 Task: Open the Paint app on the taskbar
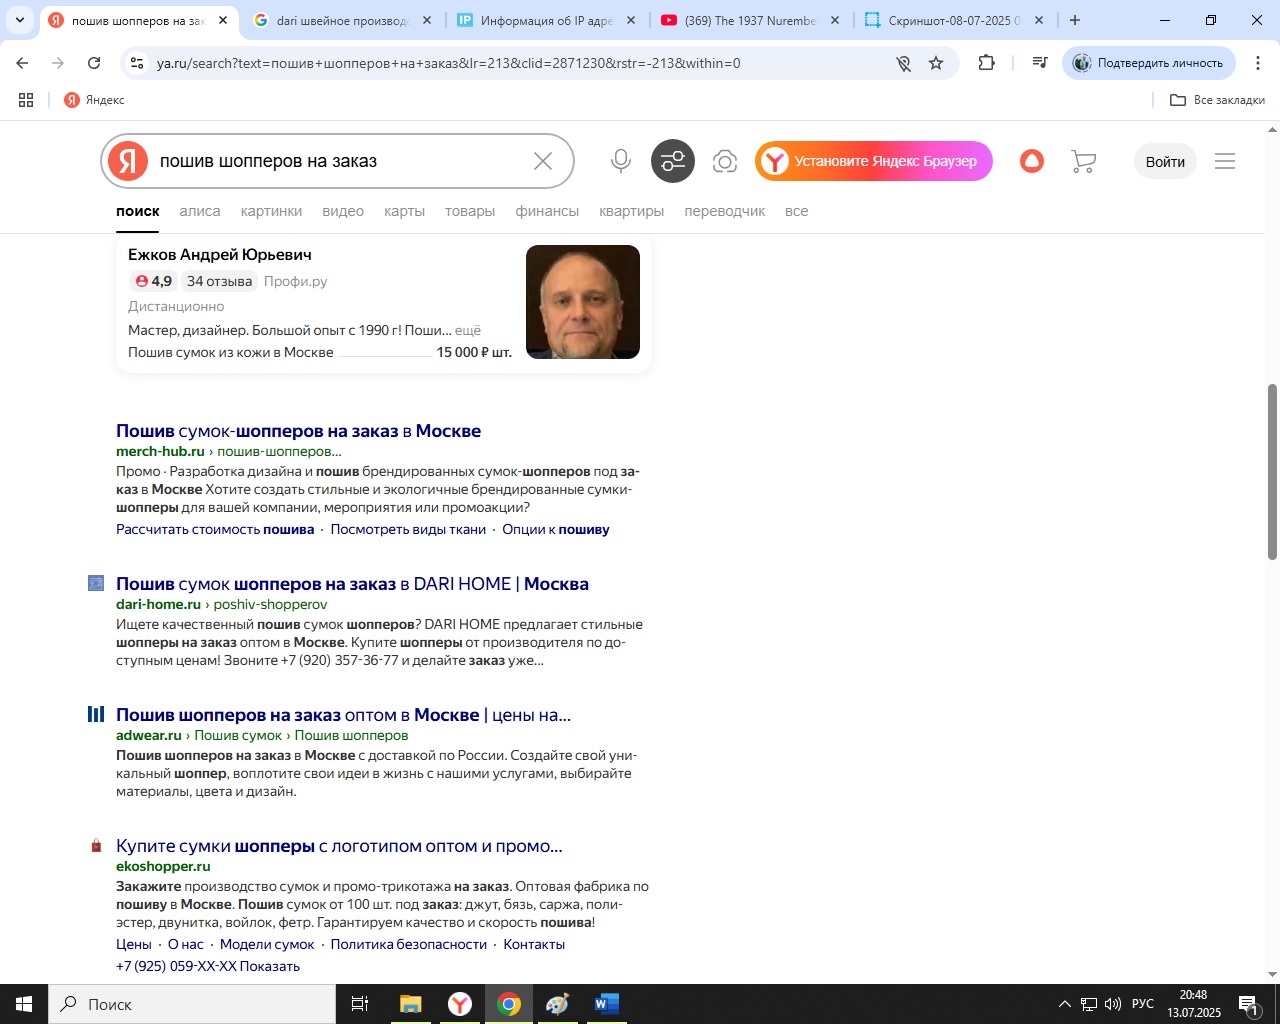(557, 1004)
